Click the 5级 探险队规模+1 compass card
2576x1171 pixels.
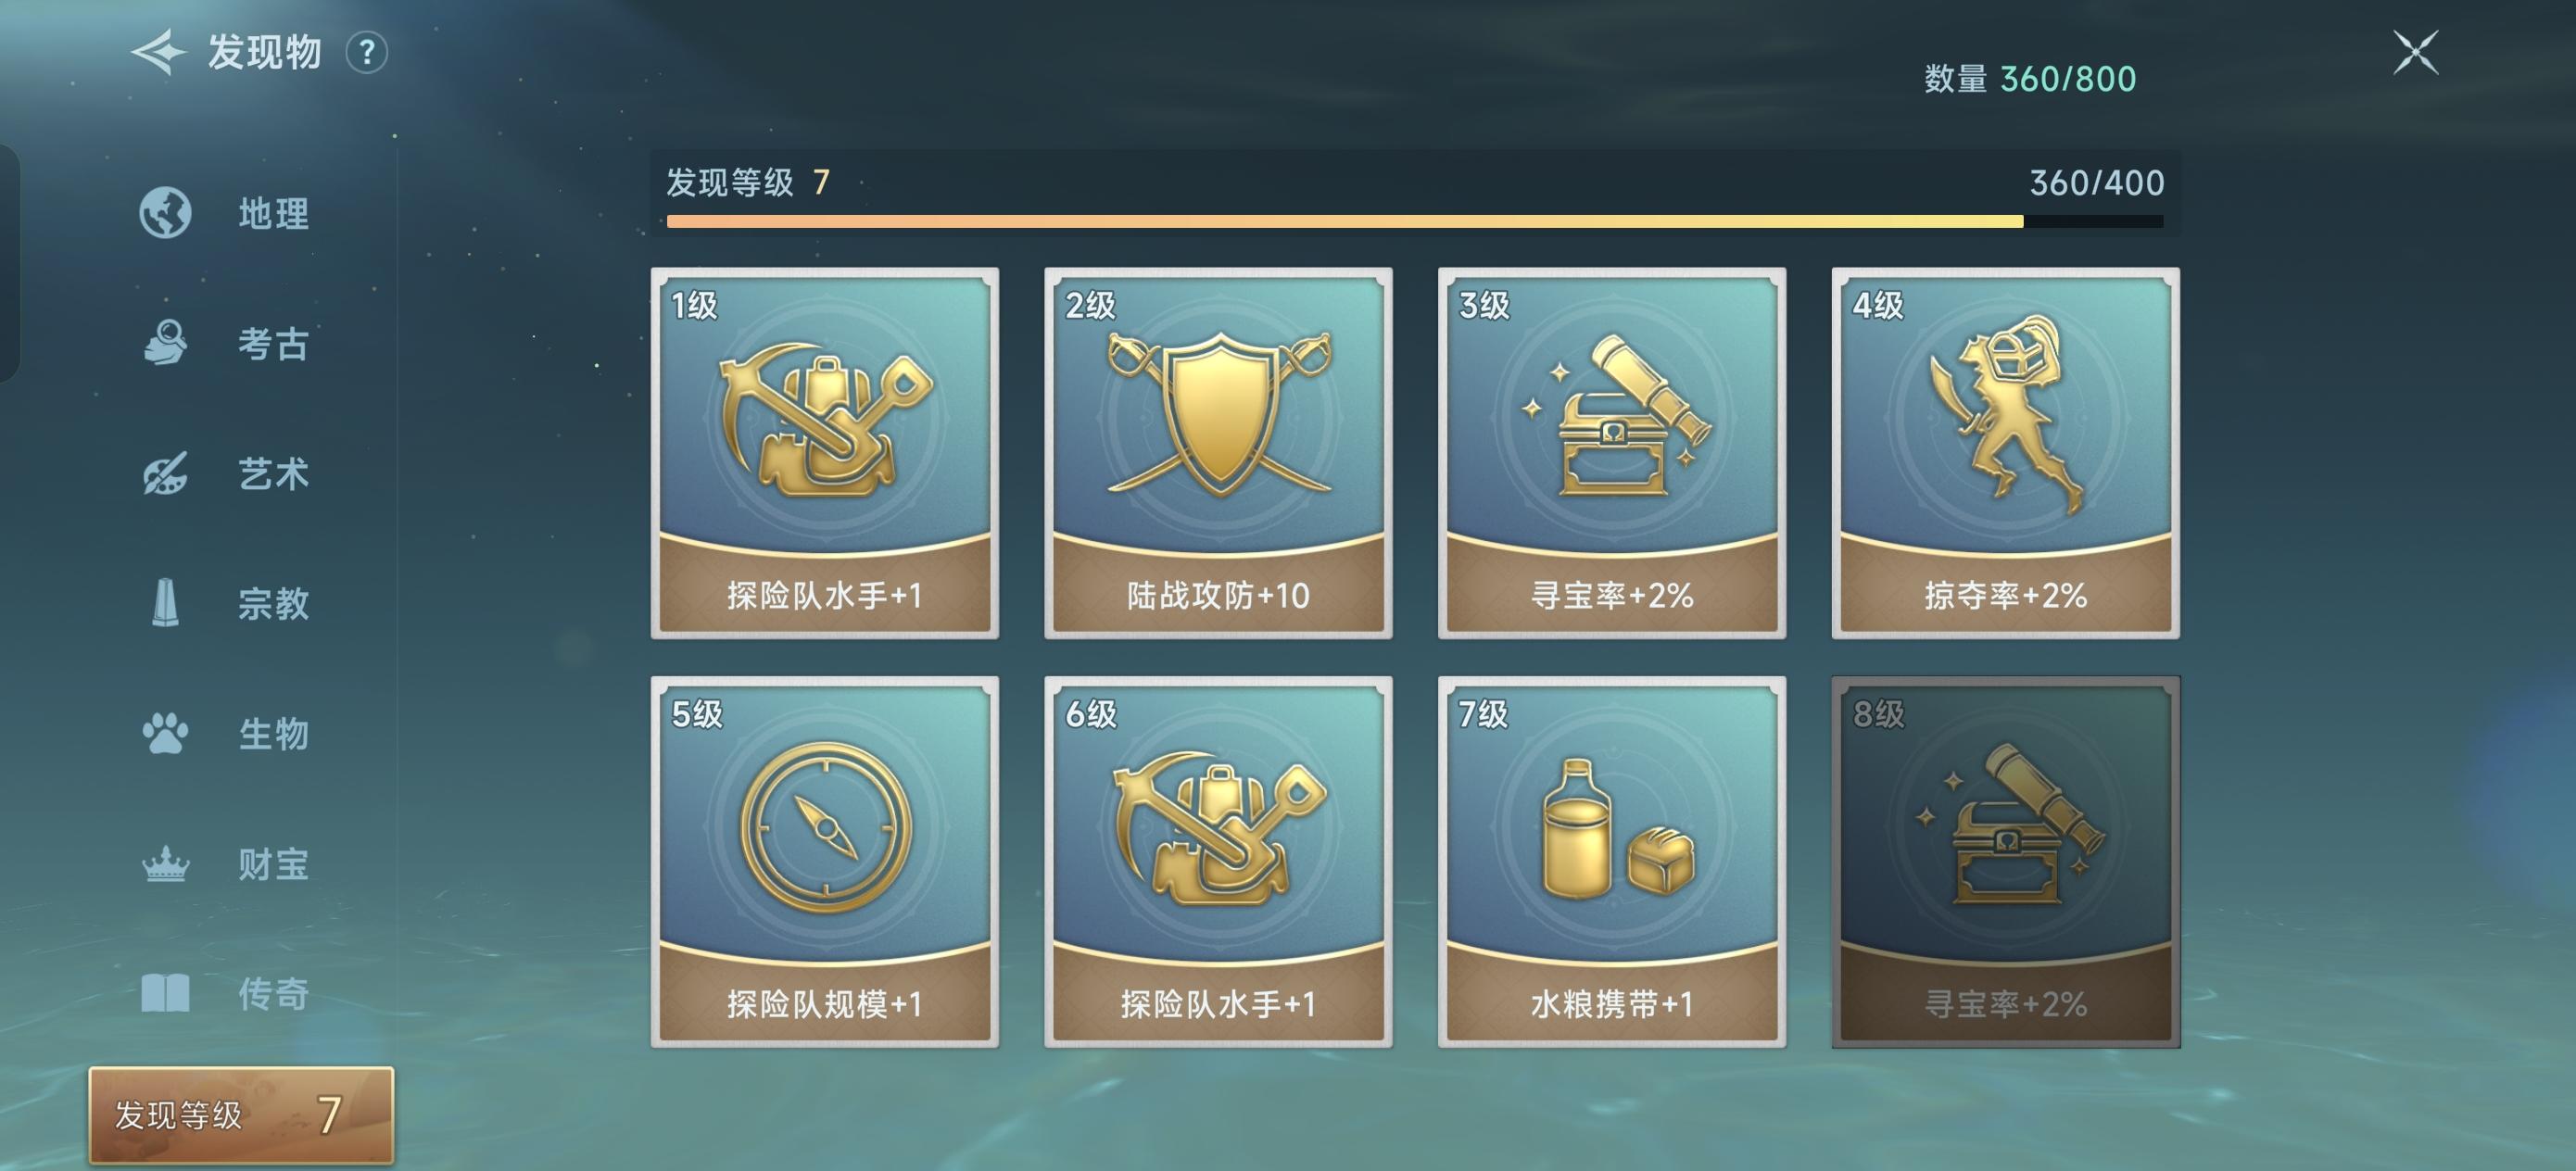825,862
